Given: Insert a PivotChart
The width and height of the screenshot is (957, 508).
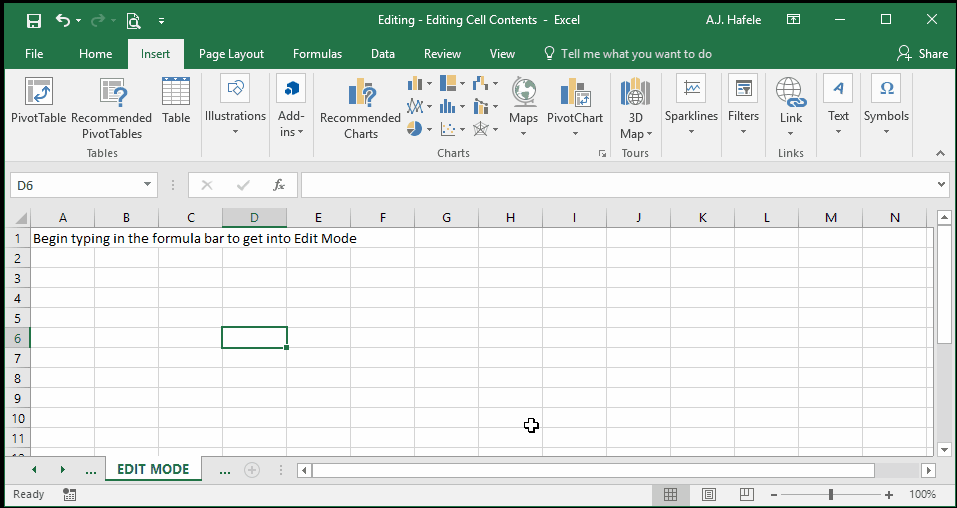Looking at the screenshot, I should tap(575, 107).
